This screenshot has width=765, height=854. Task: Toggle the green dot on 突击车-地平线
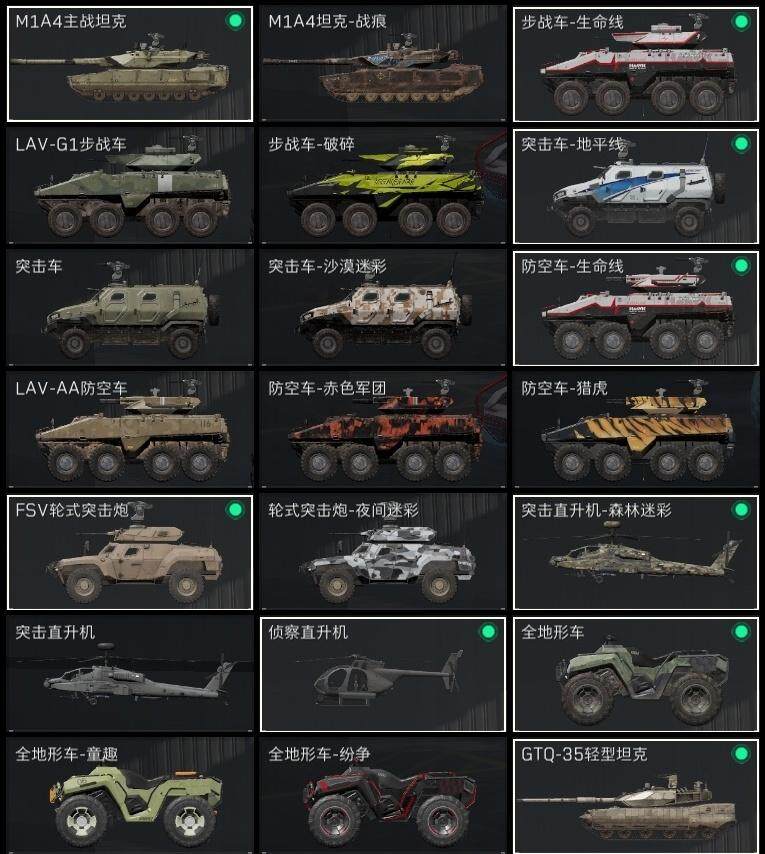[x=741, y=144]
